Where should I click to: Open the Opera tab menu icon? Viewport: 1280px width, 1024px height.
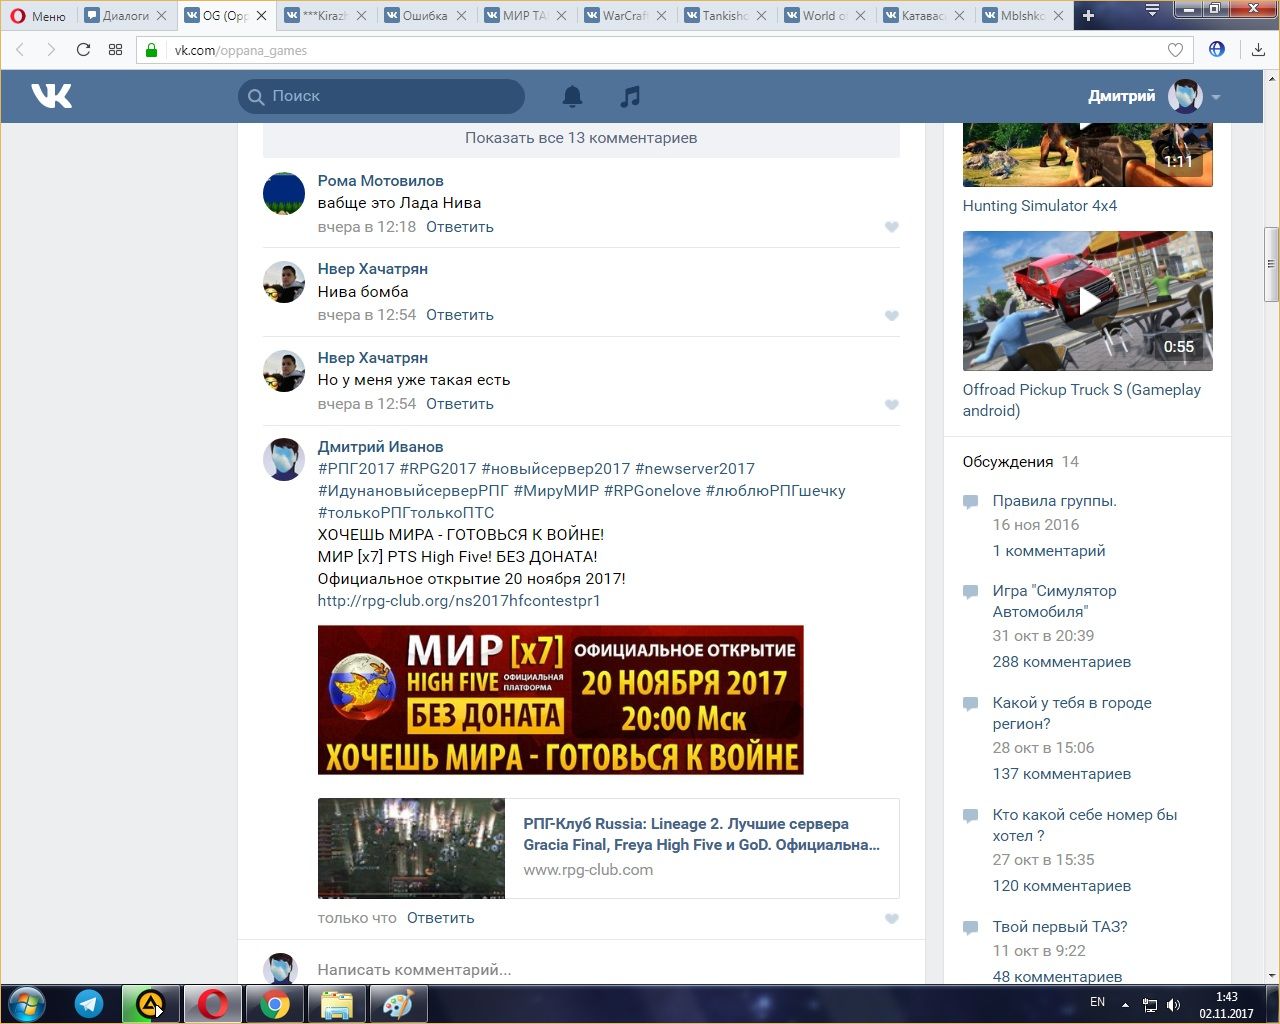tap(1153, 10)
